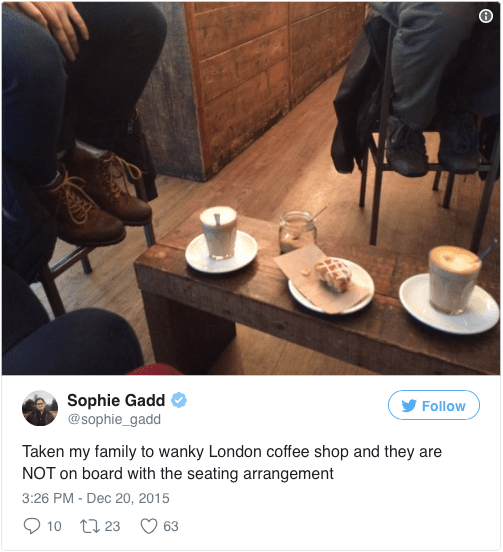
Task: Click the retweet arrows icon
Action: point(90,526)
